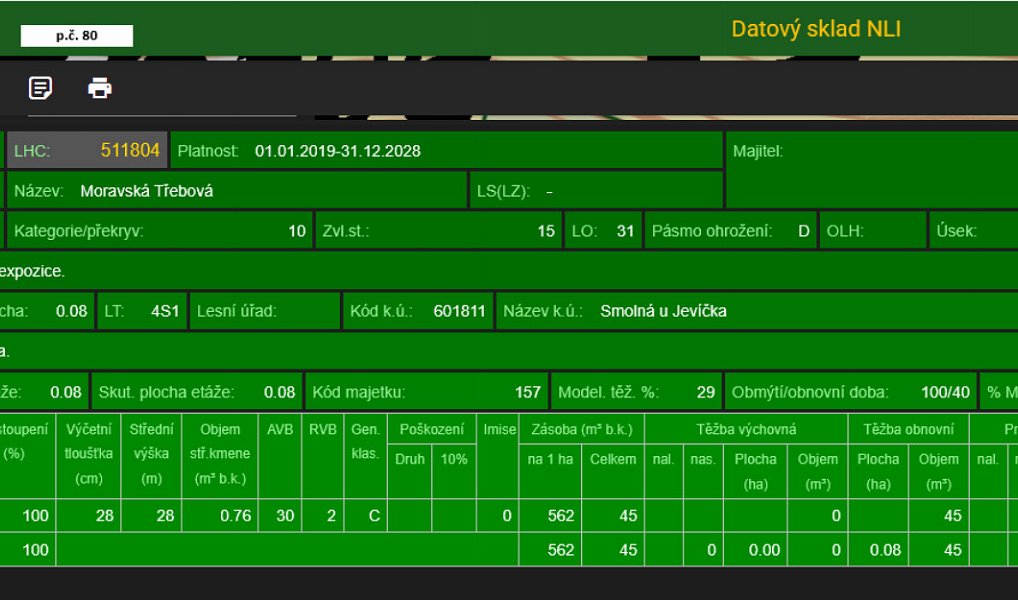The height and width of the screenshot is (600, 1018).
Task: Select the Kód k.ú. value 601811
Action: [x=459, y=311]
